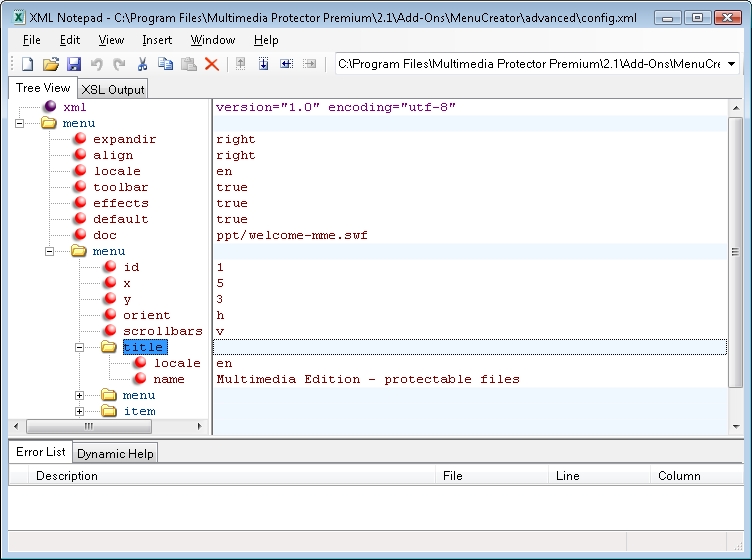Delete the node with the red X icon
The image size is (752, 560).
pyautogui.click(x=212, y=64)
